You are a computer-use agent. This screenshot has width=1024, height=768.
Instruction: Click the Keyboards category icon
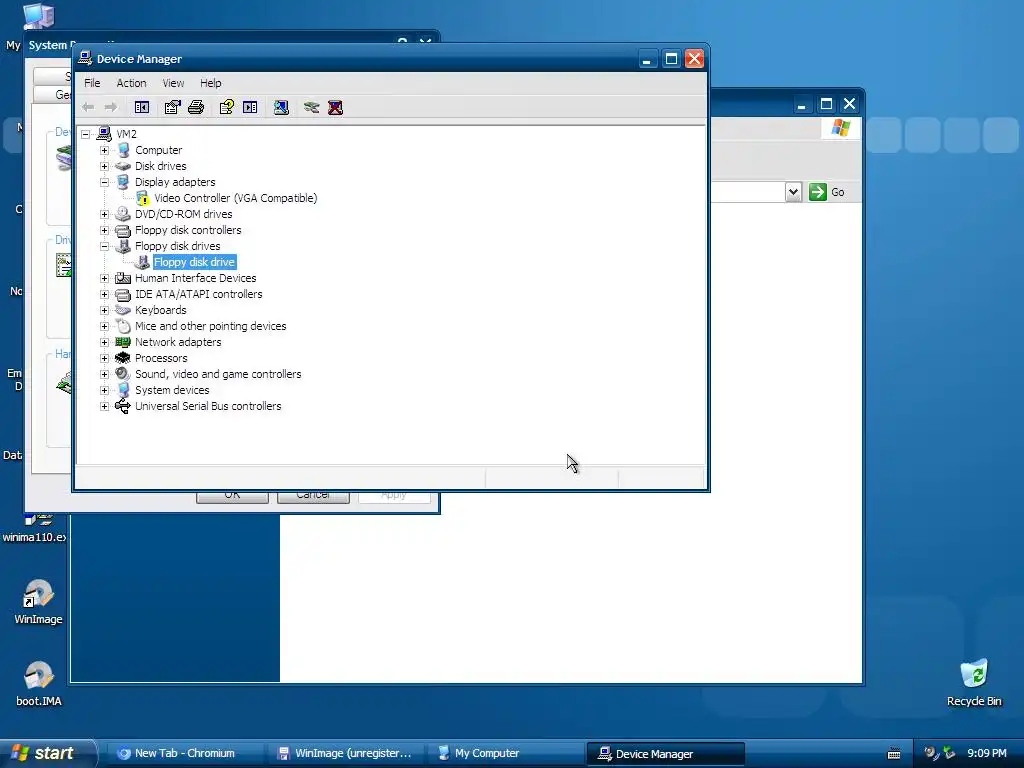click(x=123, y=310)
